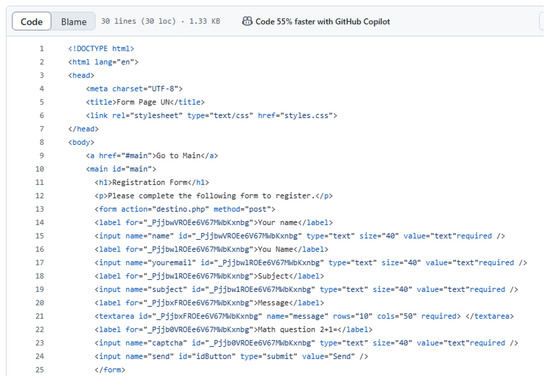This screenshot has height=387, width=550.
Task: Click the title Form Page UN line
Action: pyautogui.click(x=145, y=102)
